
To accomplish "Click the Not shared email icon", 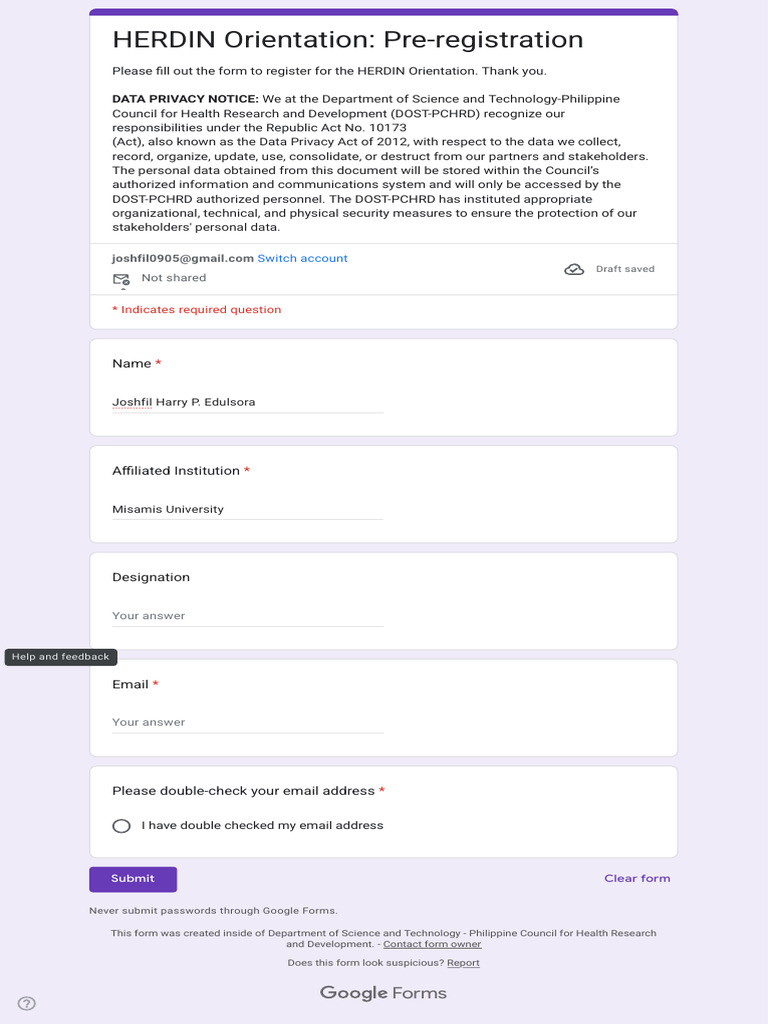I will click(x=121, y=279).
